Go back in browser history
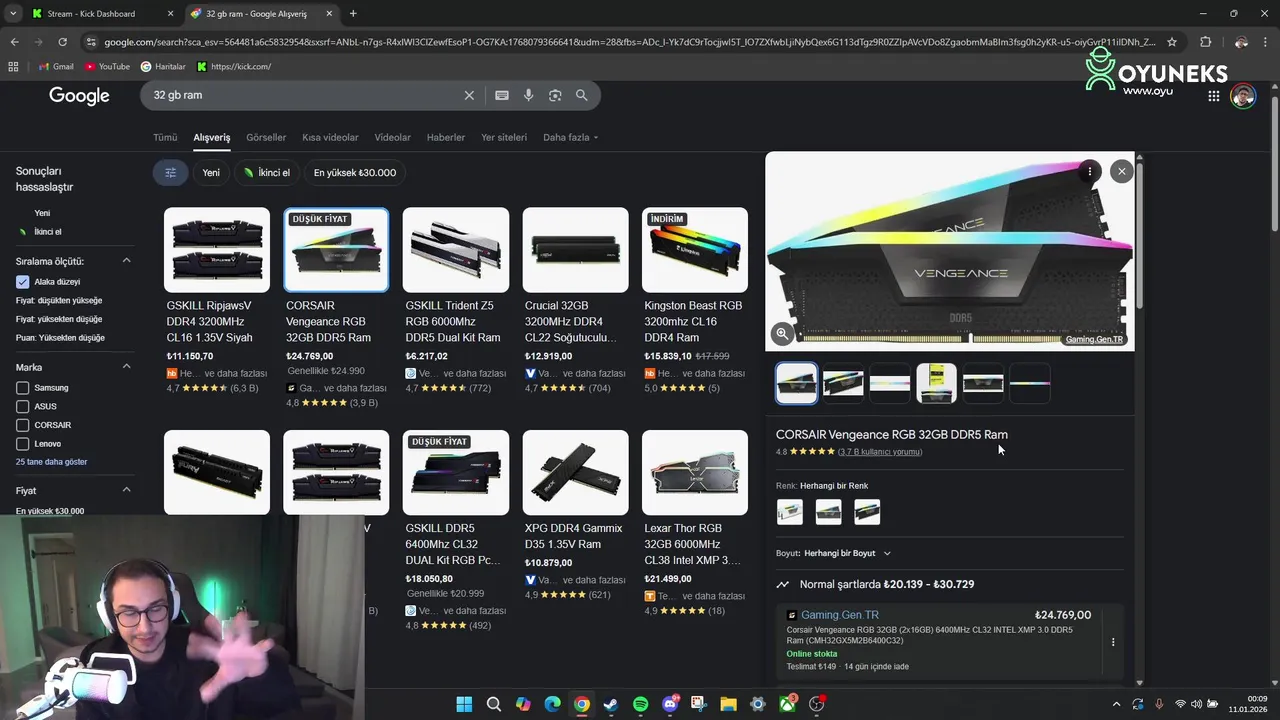Screen dimensions: 1280x720 [14, 42]
